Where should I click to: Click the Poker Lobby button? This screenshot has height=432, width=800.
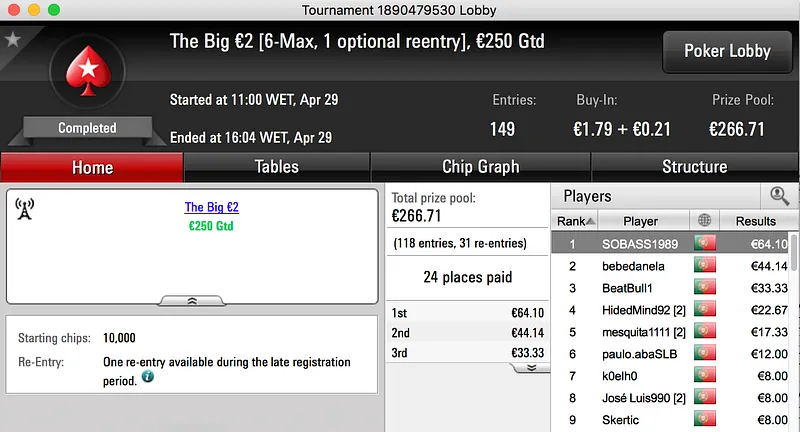pyautogui.click(x=727, y=51)
